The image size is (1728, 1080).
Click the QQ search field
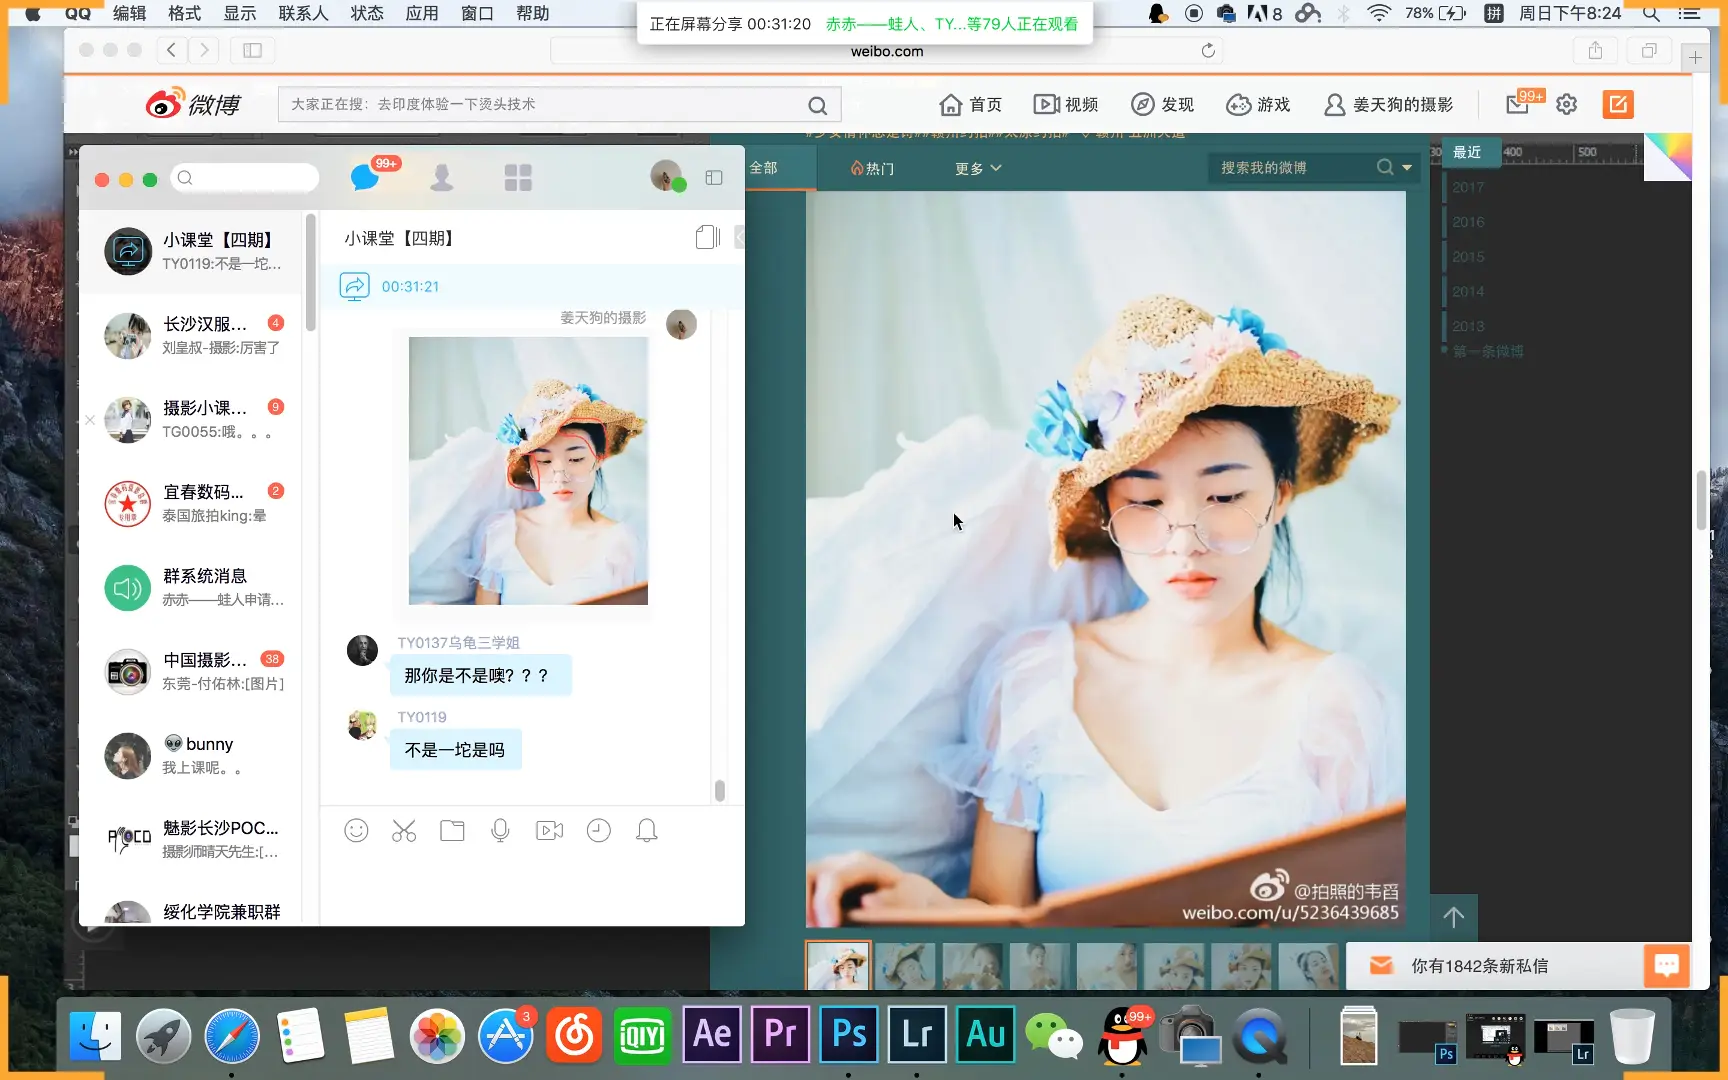[245, 178]
